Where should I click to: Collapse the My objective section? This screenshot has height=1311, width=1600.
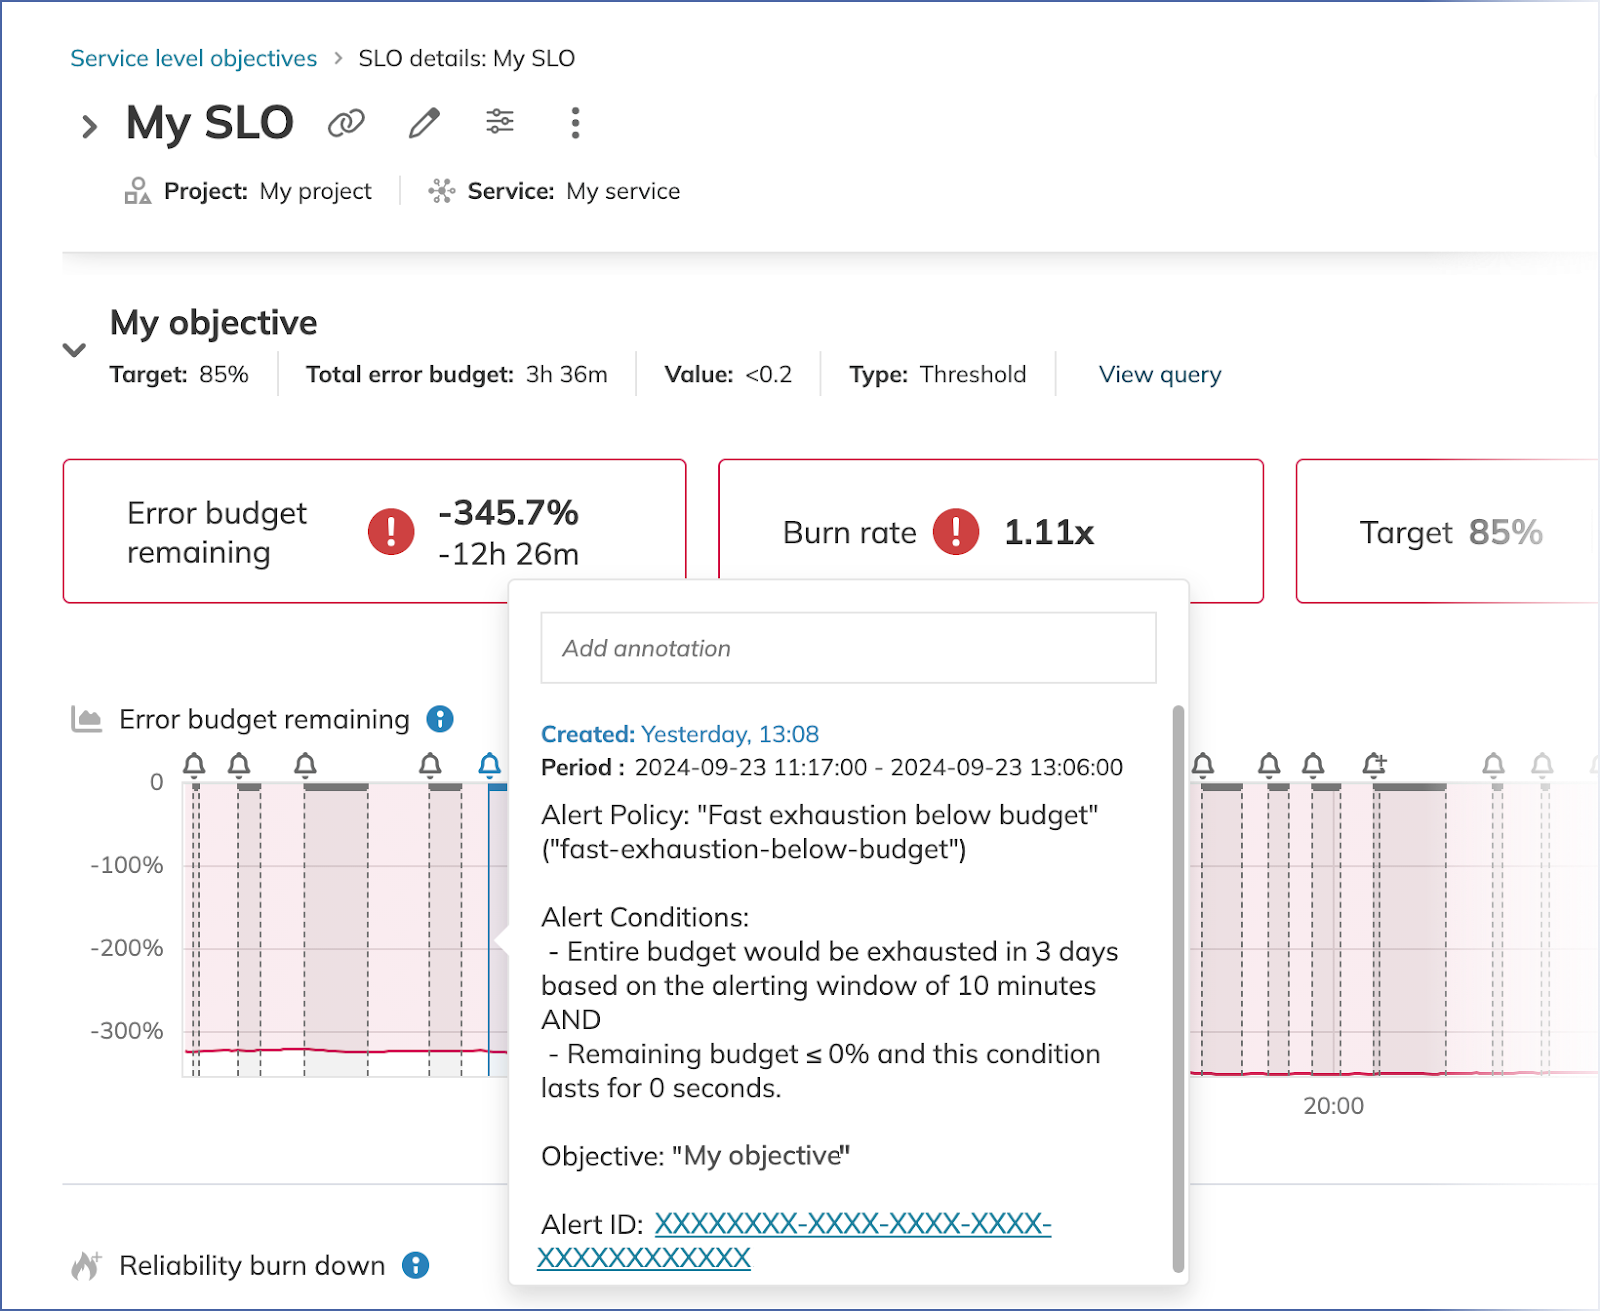[x=74, y=350]
